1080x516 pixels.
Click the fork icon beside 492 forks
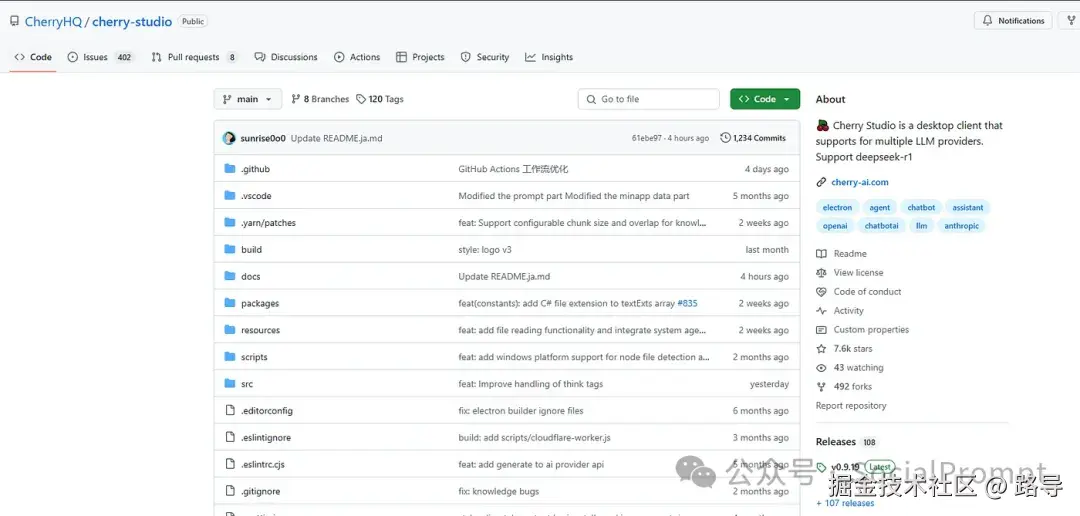click(x=821, y=386)
